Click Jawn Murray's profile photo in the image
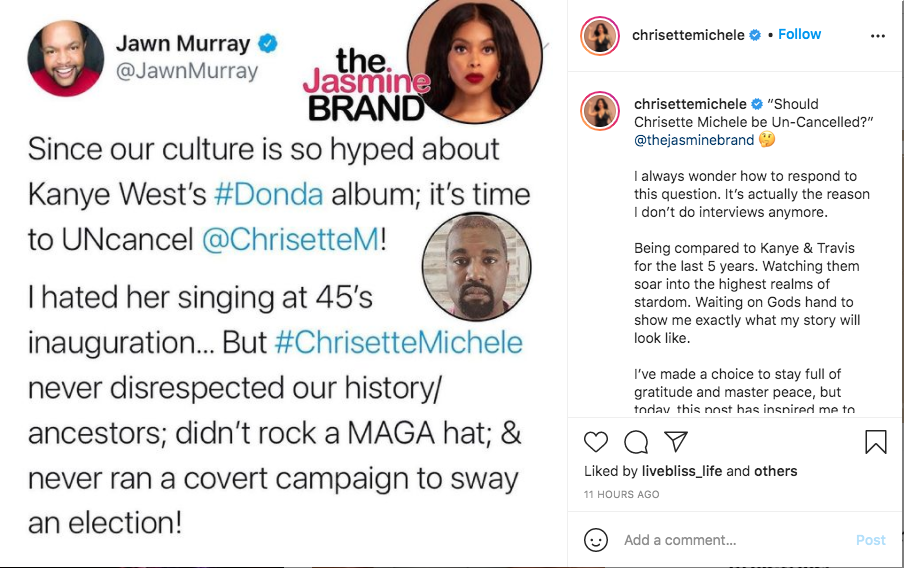The width and height of the screenshot is (904, 568). 66,58
